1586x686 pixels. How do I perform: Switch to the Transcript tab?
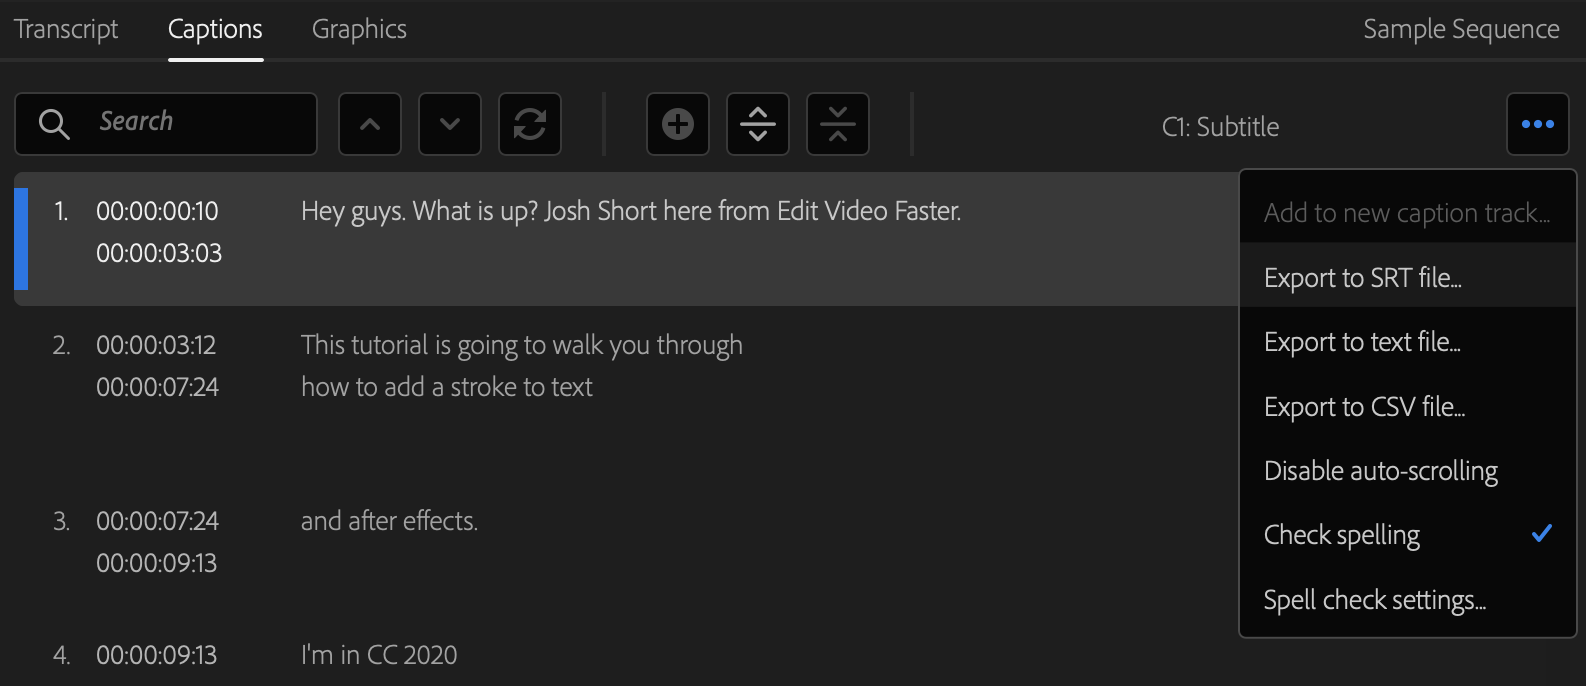tap(66, 29)
